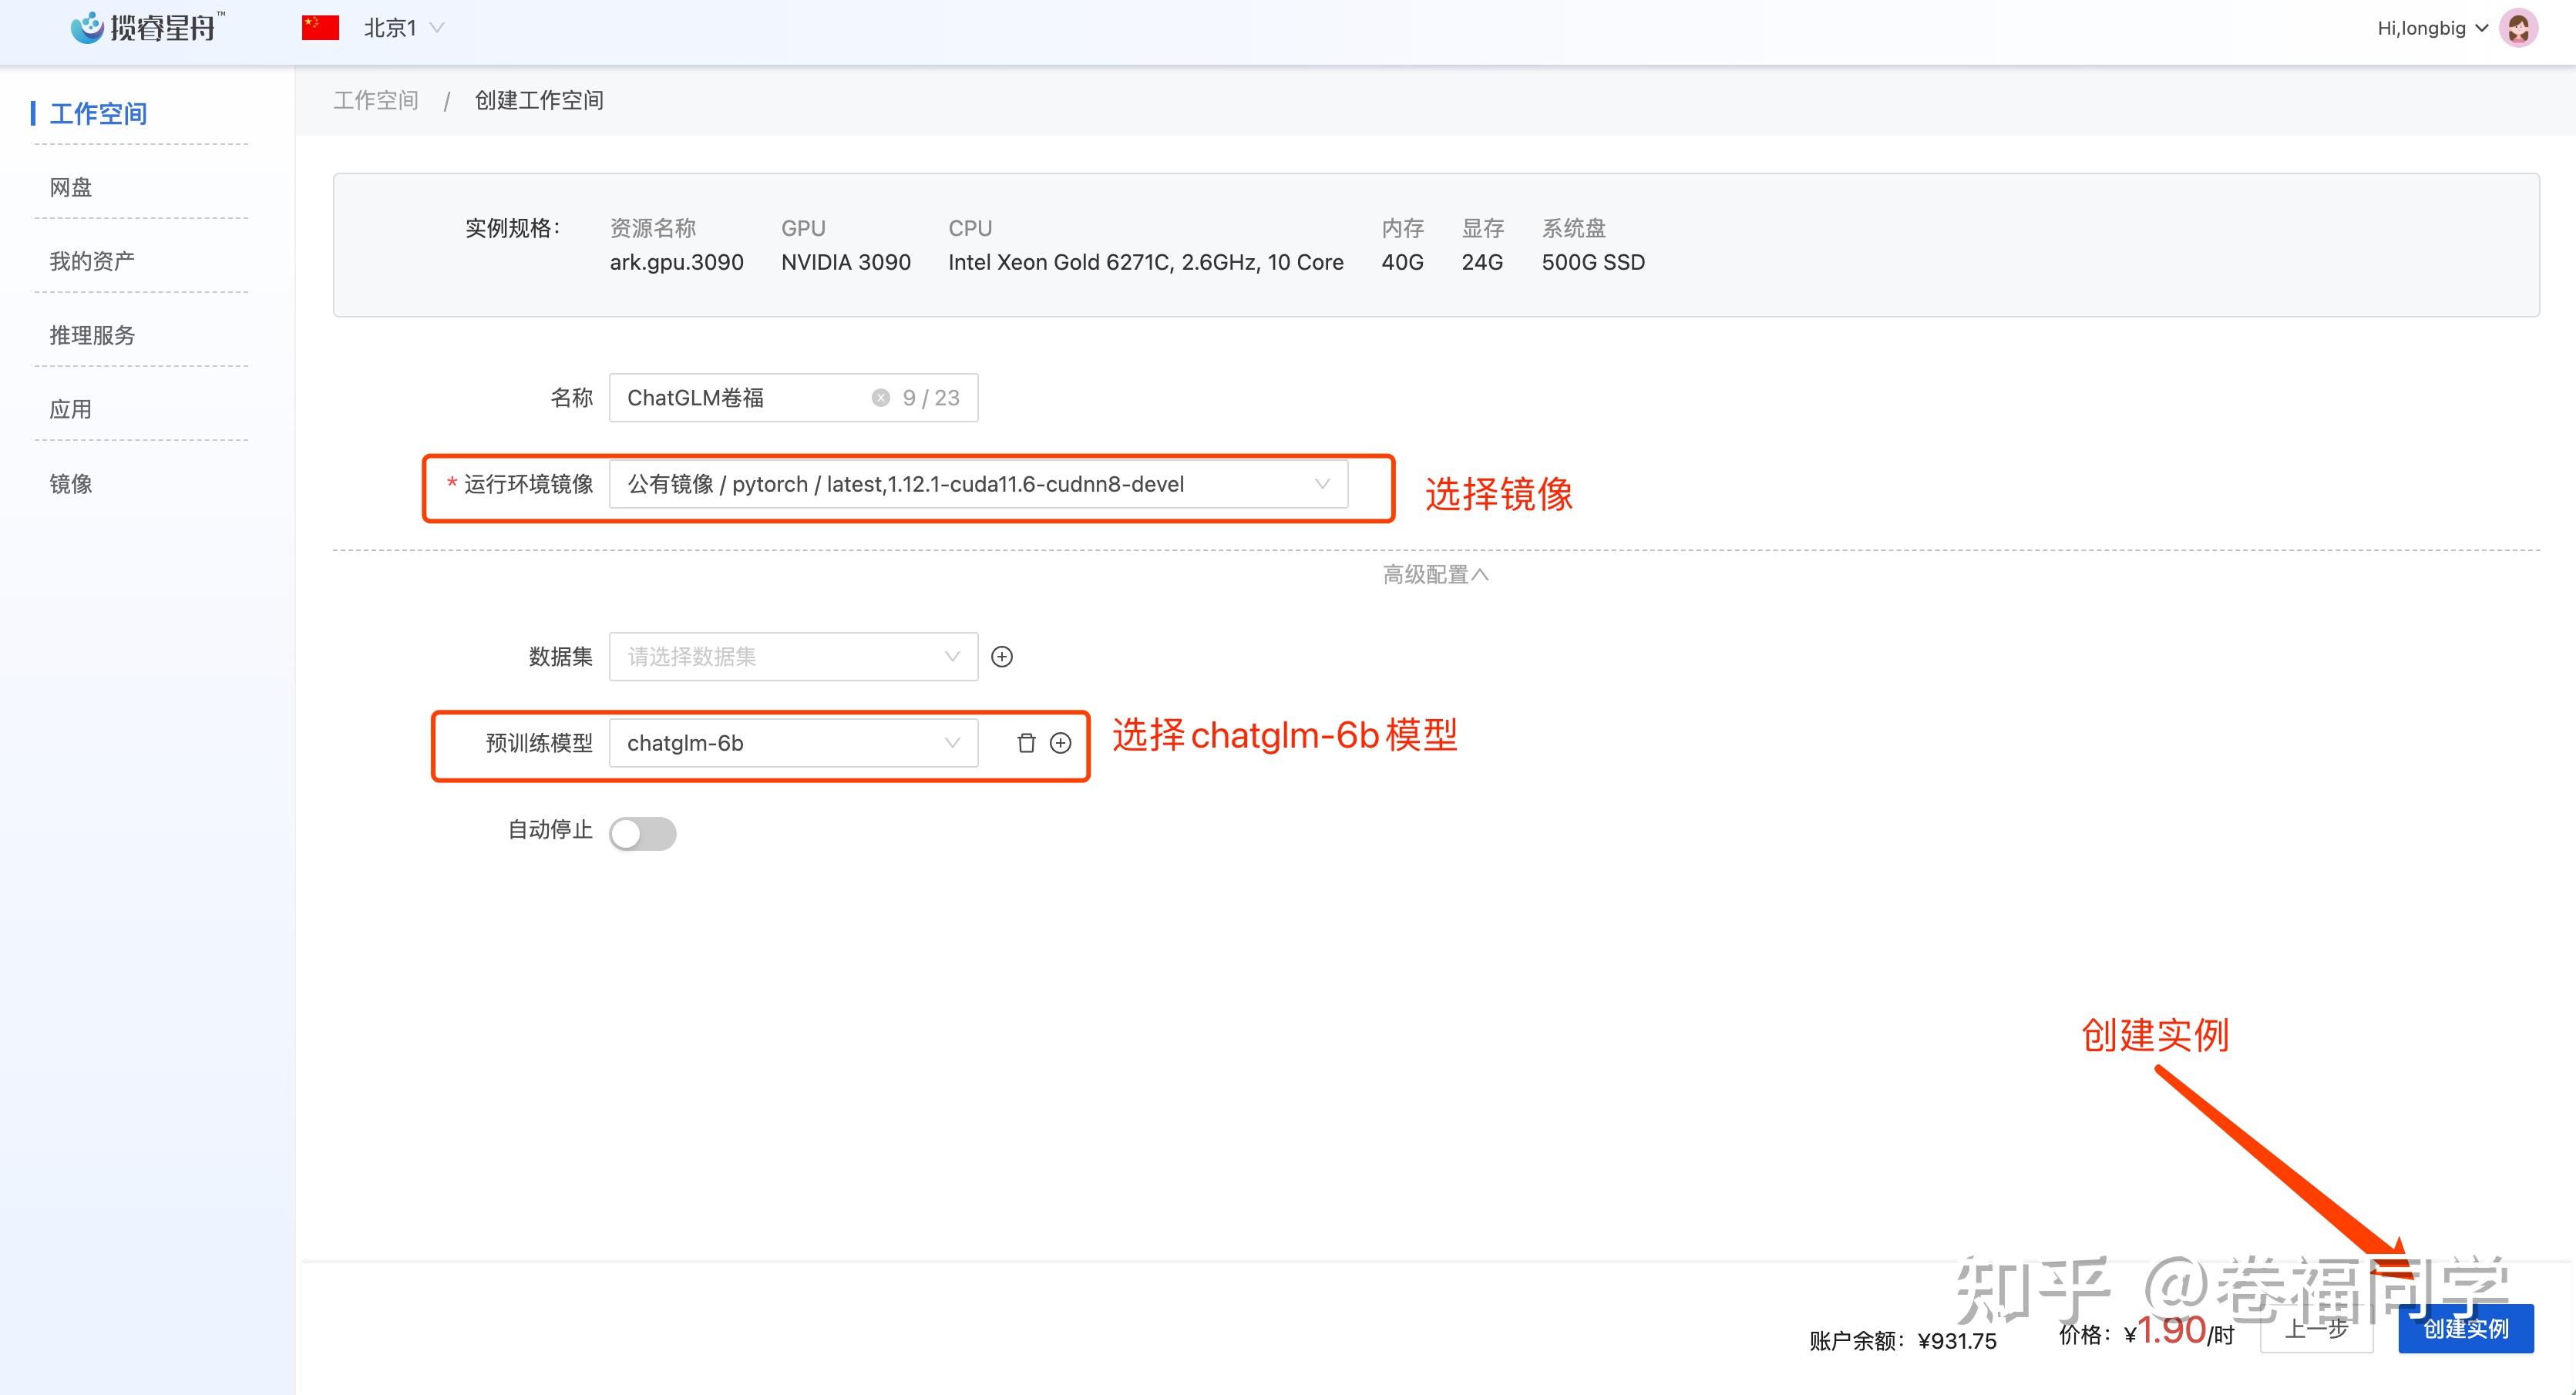The image size is (2576, 1395).
Task: Open the 数据集 dataset dropdown
Action: (792, 657)
